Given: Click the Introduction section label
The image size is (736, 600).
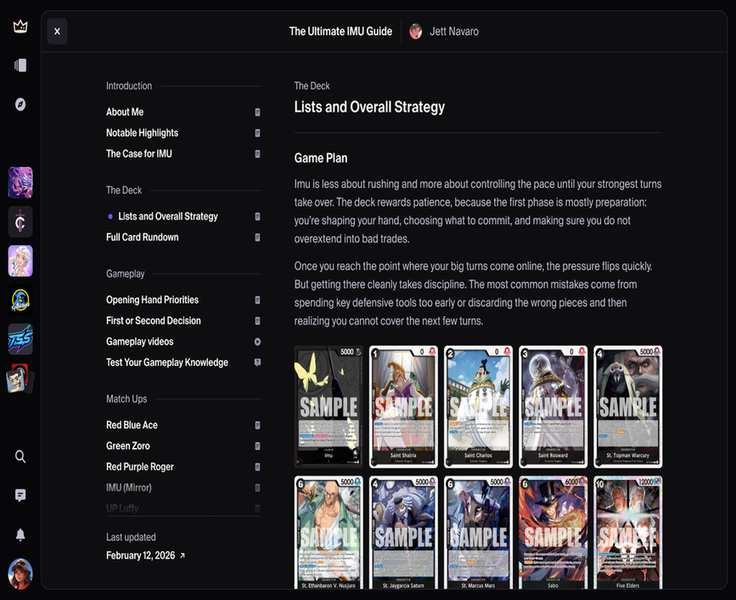Looking at the screenshot, I should coord(129,86).
